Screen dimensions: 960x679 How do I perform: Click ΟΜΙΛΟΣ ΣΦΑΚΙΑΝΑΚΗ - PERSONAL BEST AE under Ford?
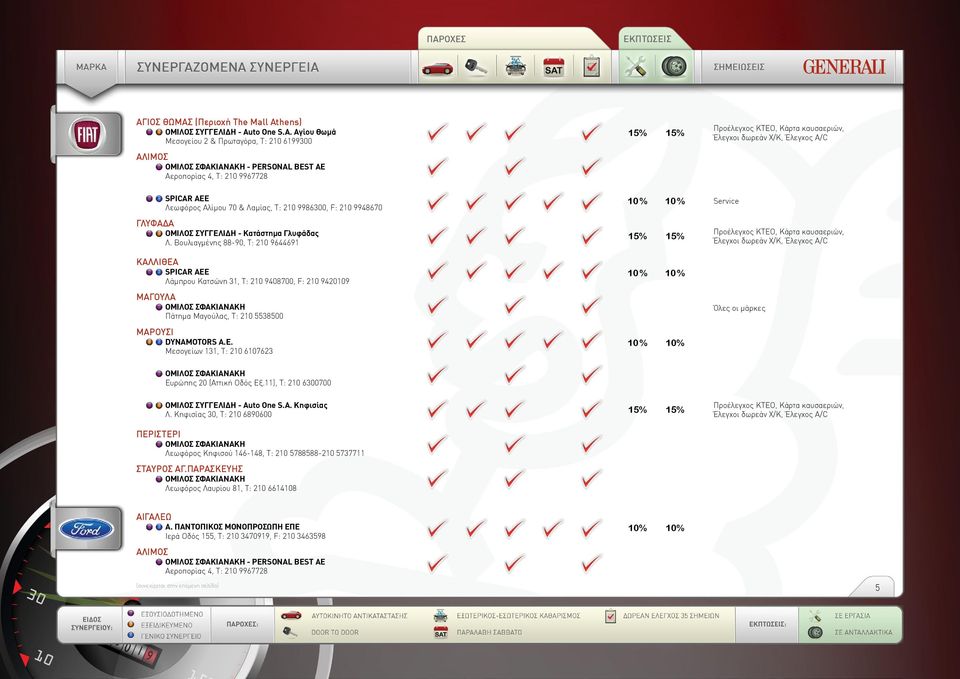pyautogui.click(x=245, y=561)
